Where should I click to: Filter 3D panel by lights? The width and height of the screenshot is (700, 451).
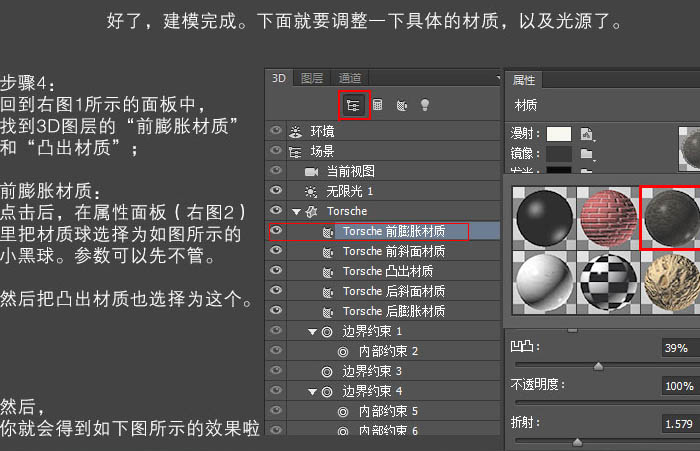click(425, 105)
